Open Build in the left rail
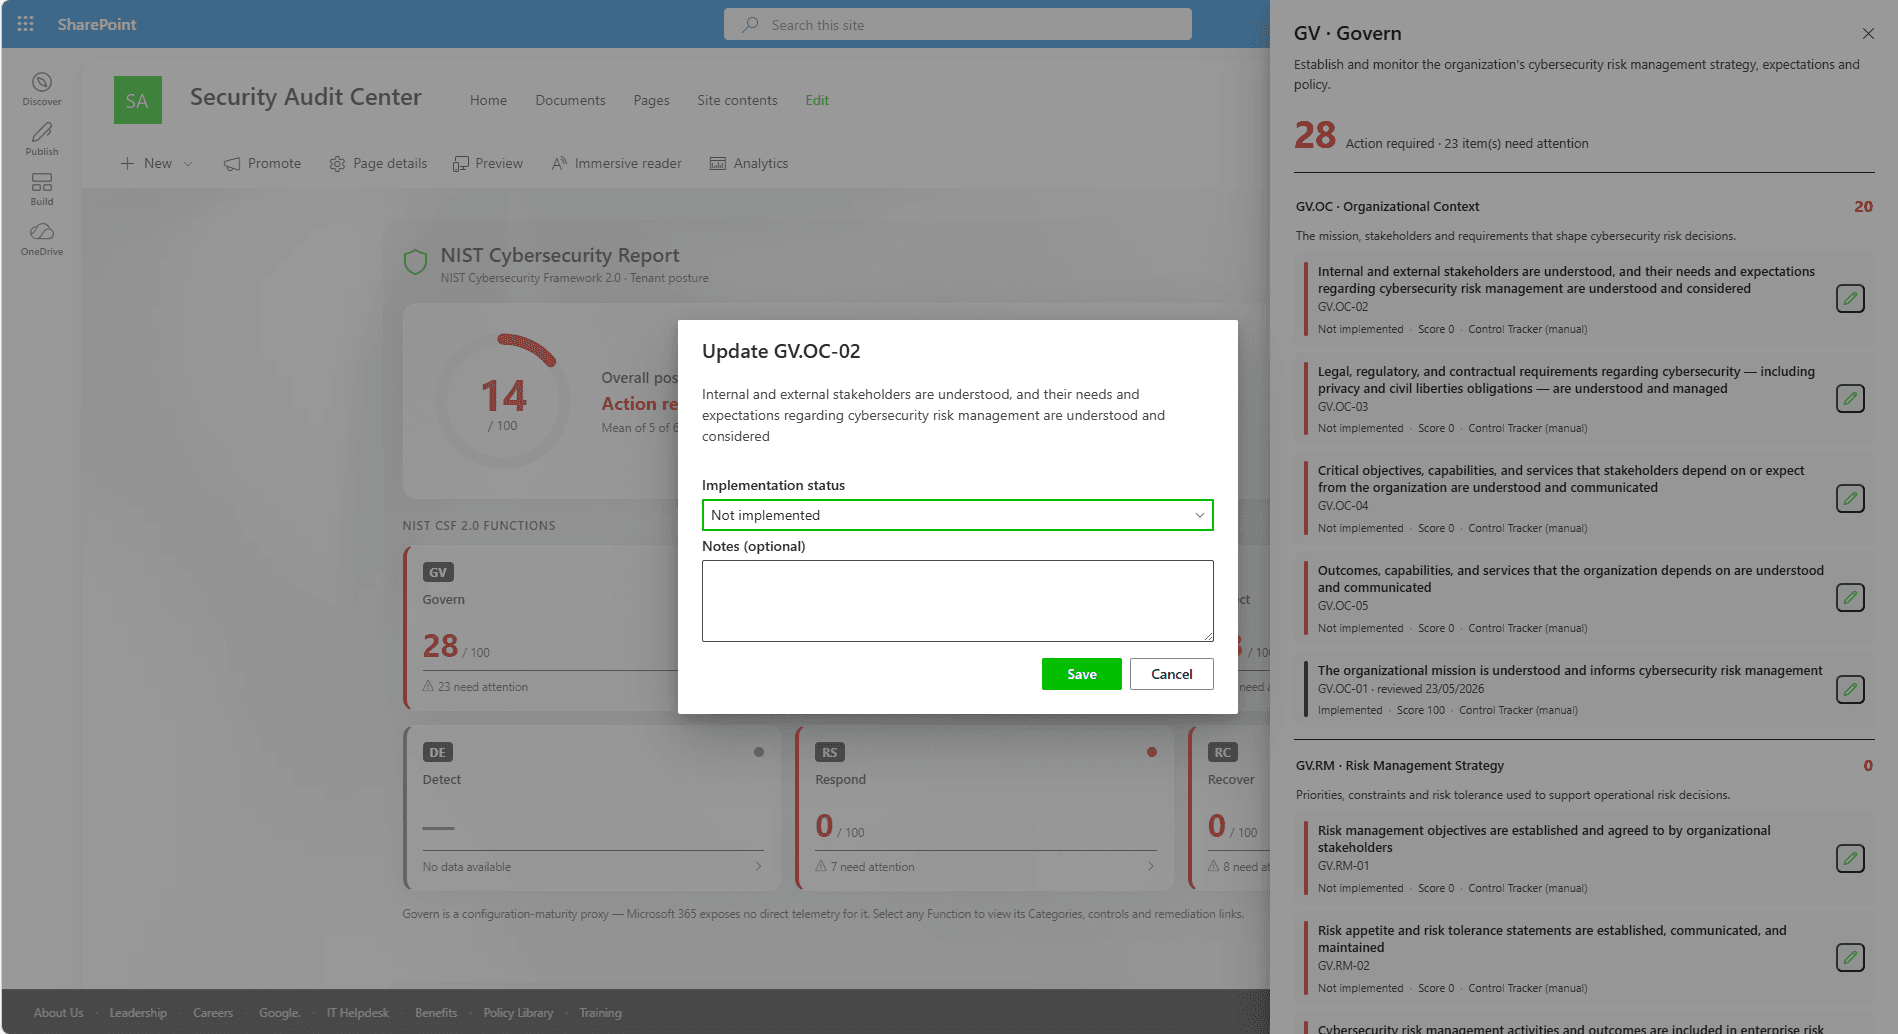1898x1034 pixels. click(42, 189)
